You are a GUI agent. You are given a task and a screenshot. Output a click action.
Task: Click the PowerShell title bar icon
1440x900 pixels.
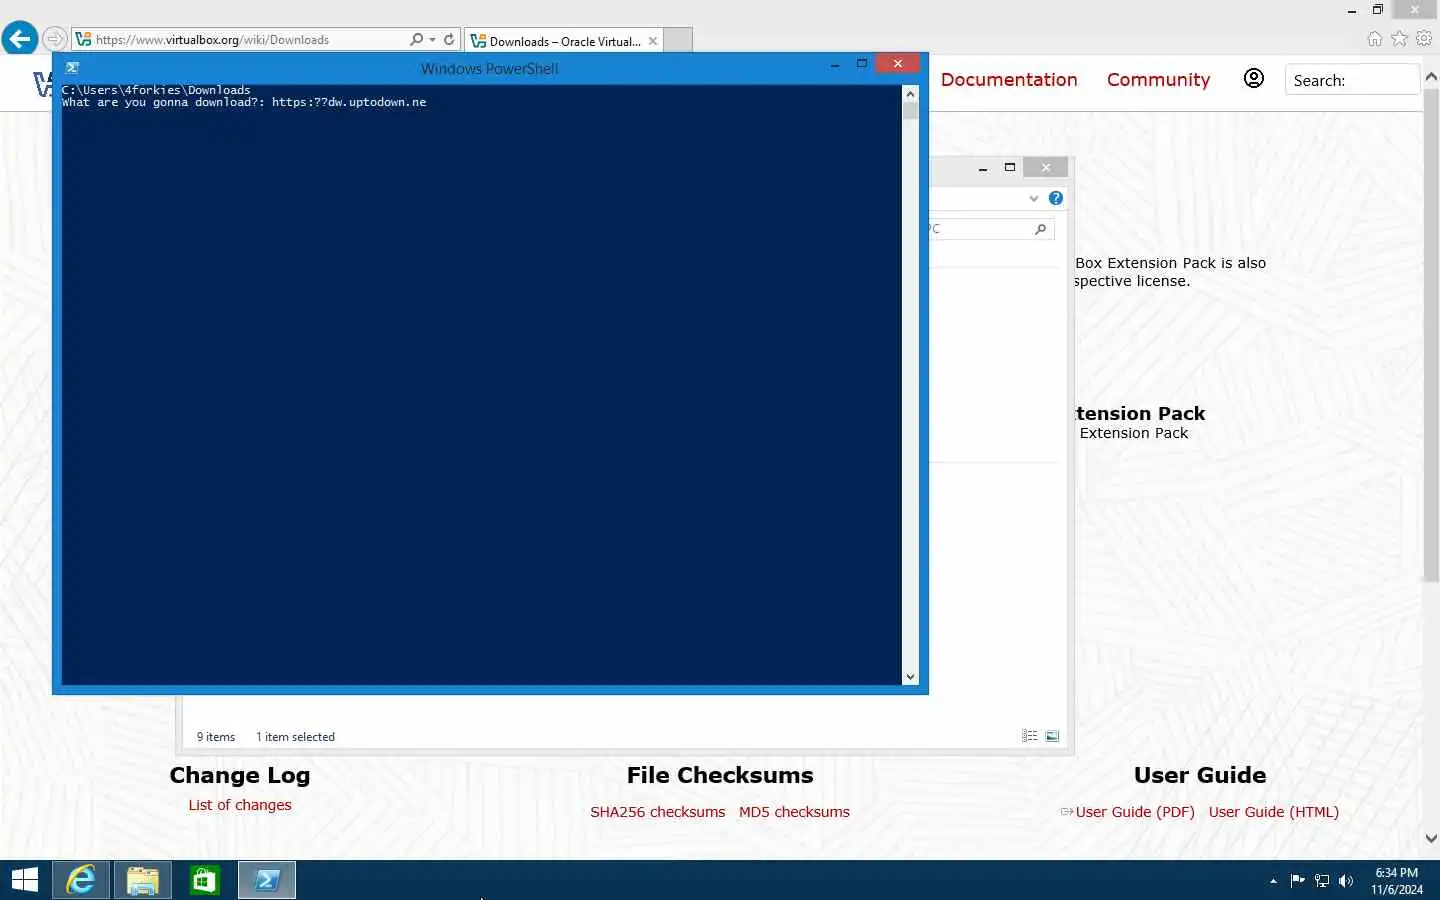point(72,68)
